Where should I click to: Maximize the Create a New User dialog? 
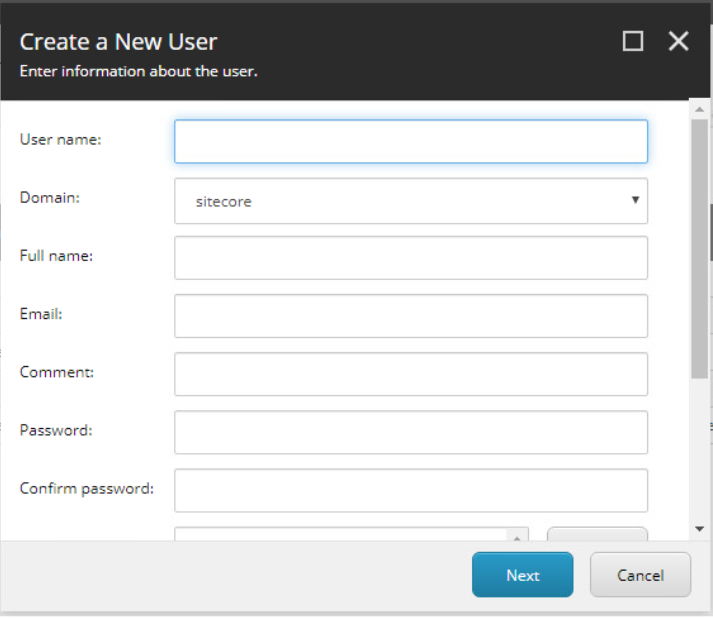tap(632, 41)
